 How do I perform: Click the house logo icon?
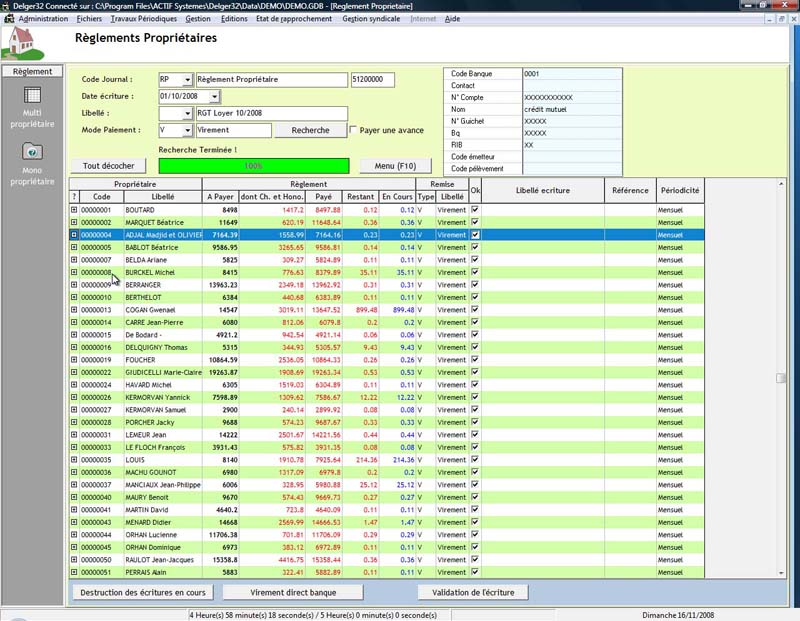pos(22,43)
